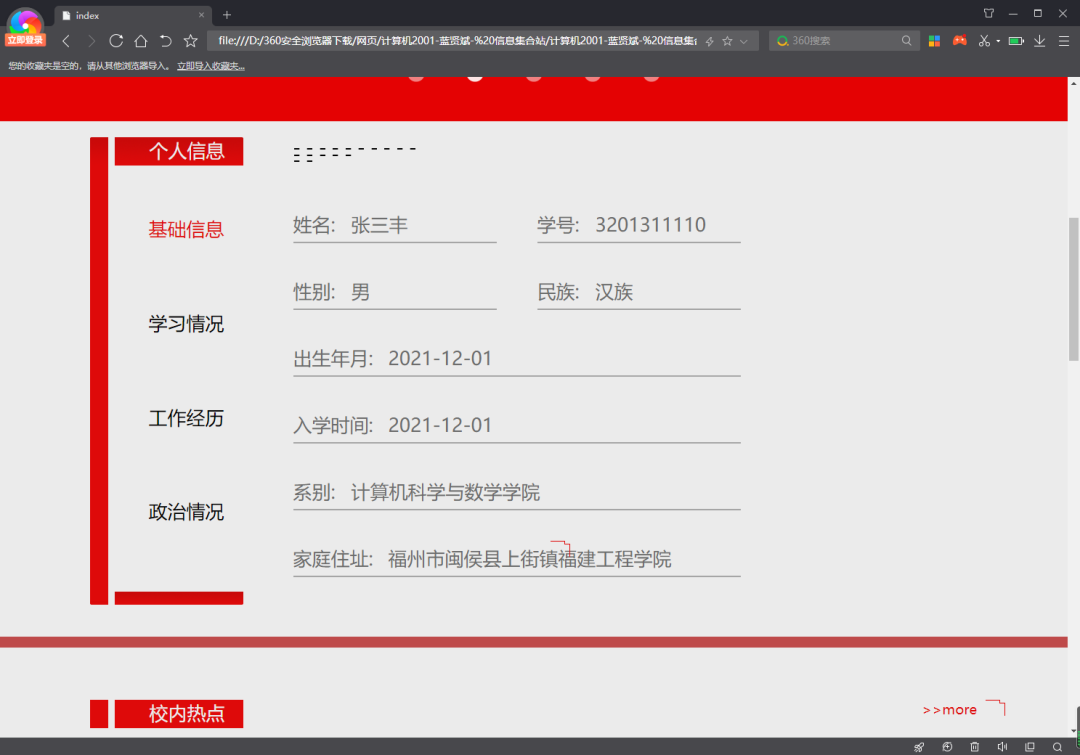Image resolution: width=1080 pixels, height=755 pixels.
Task: Open the colorful apps grid icon
Action: pos(934,41)
